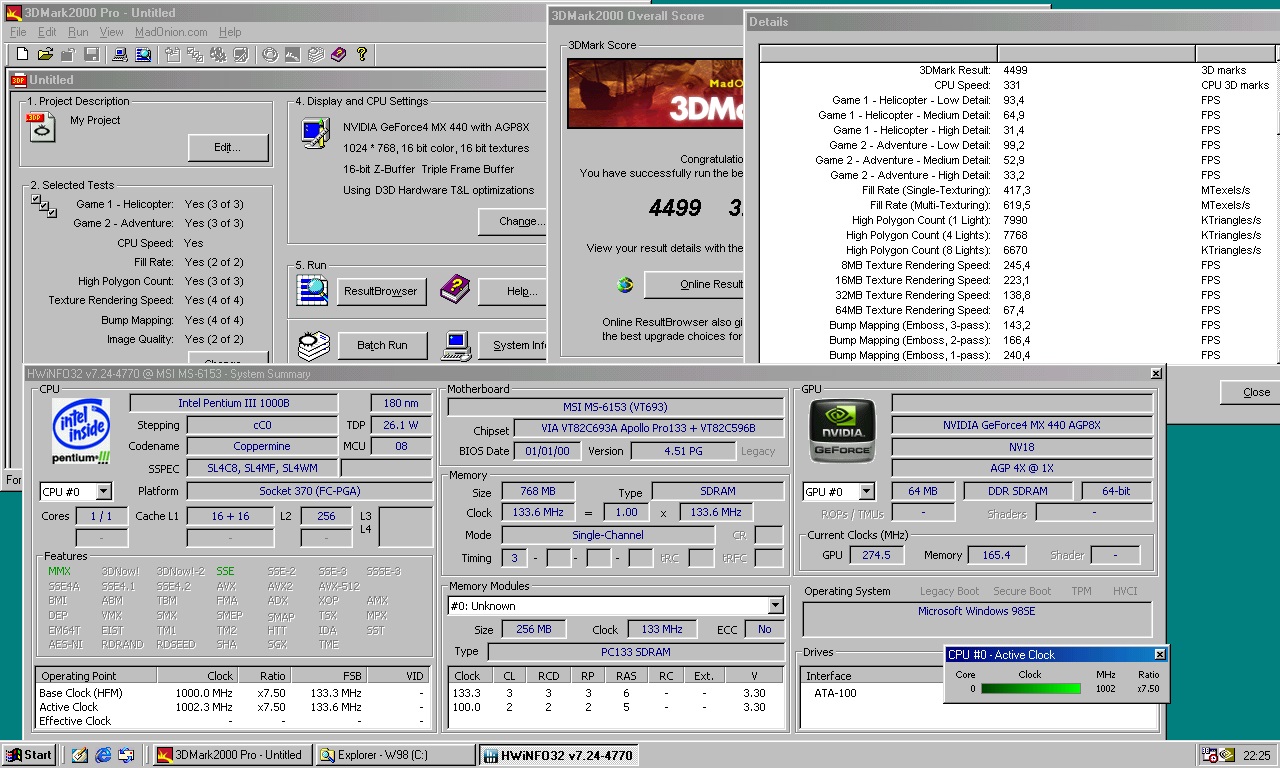Viewport: 1280px width, 768px height.
Task: Click the batch run stacked-pages toolbar icon
Action: pyautogui.click(x=315, y=54)
